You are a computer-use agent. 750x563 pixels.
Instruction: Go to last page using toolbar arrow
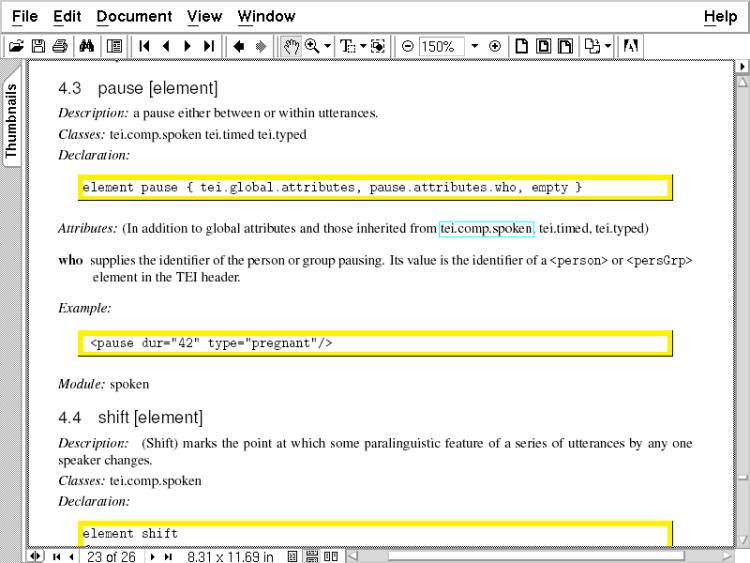coord(208,46)
